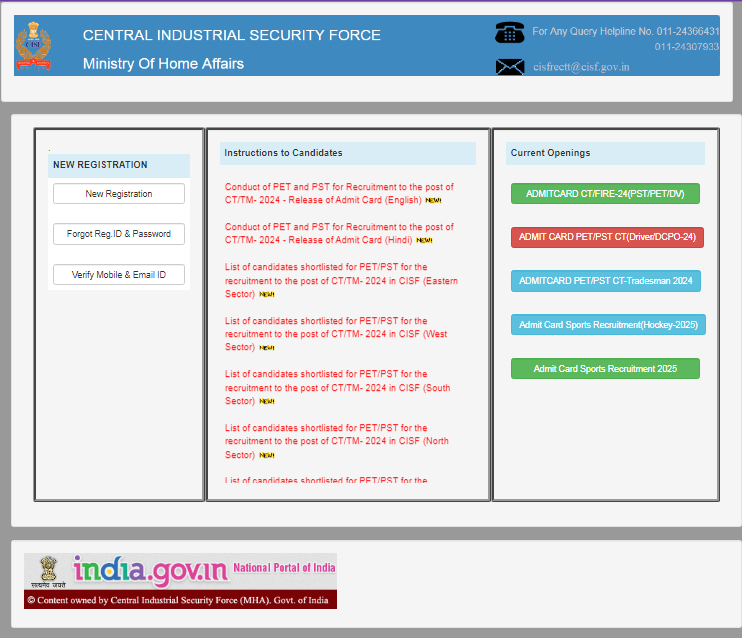Viewport: 742px width, 638px height.
Task: Open Release of Admit Card (English) notice
Action: [x=339, y=194]
